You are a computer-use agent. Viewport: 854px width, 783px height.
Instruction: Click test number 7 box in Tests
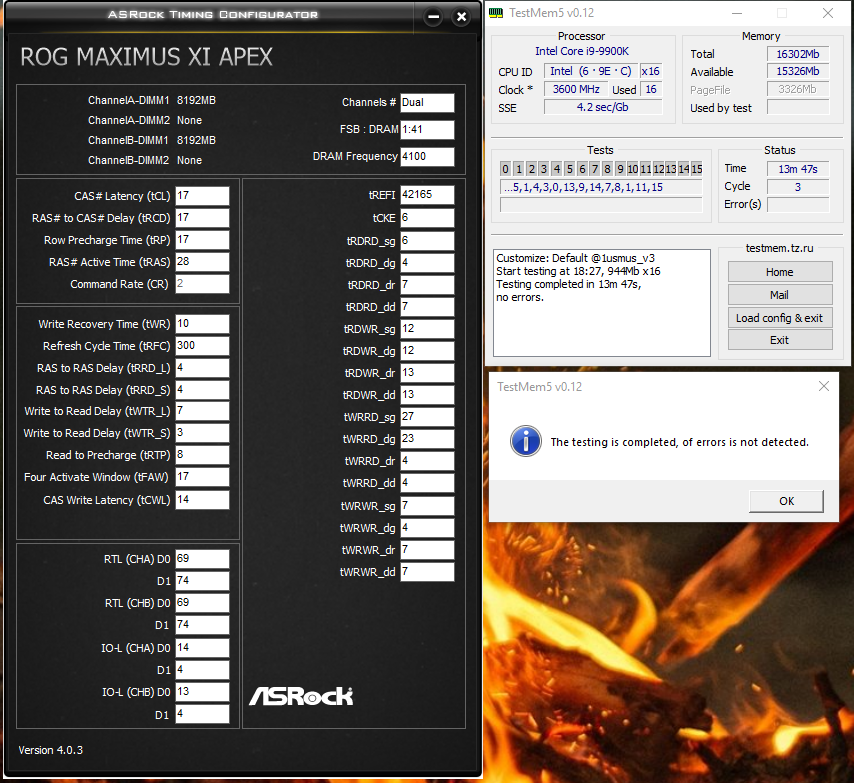click(x=595, y=169)
